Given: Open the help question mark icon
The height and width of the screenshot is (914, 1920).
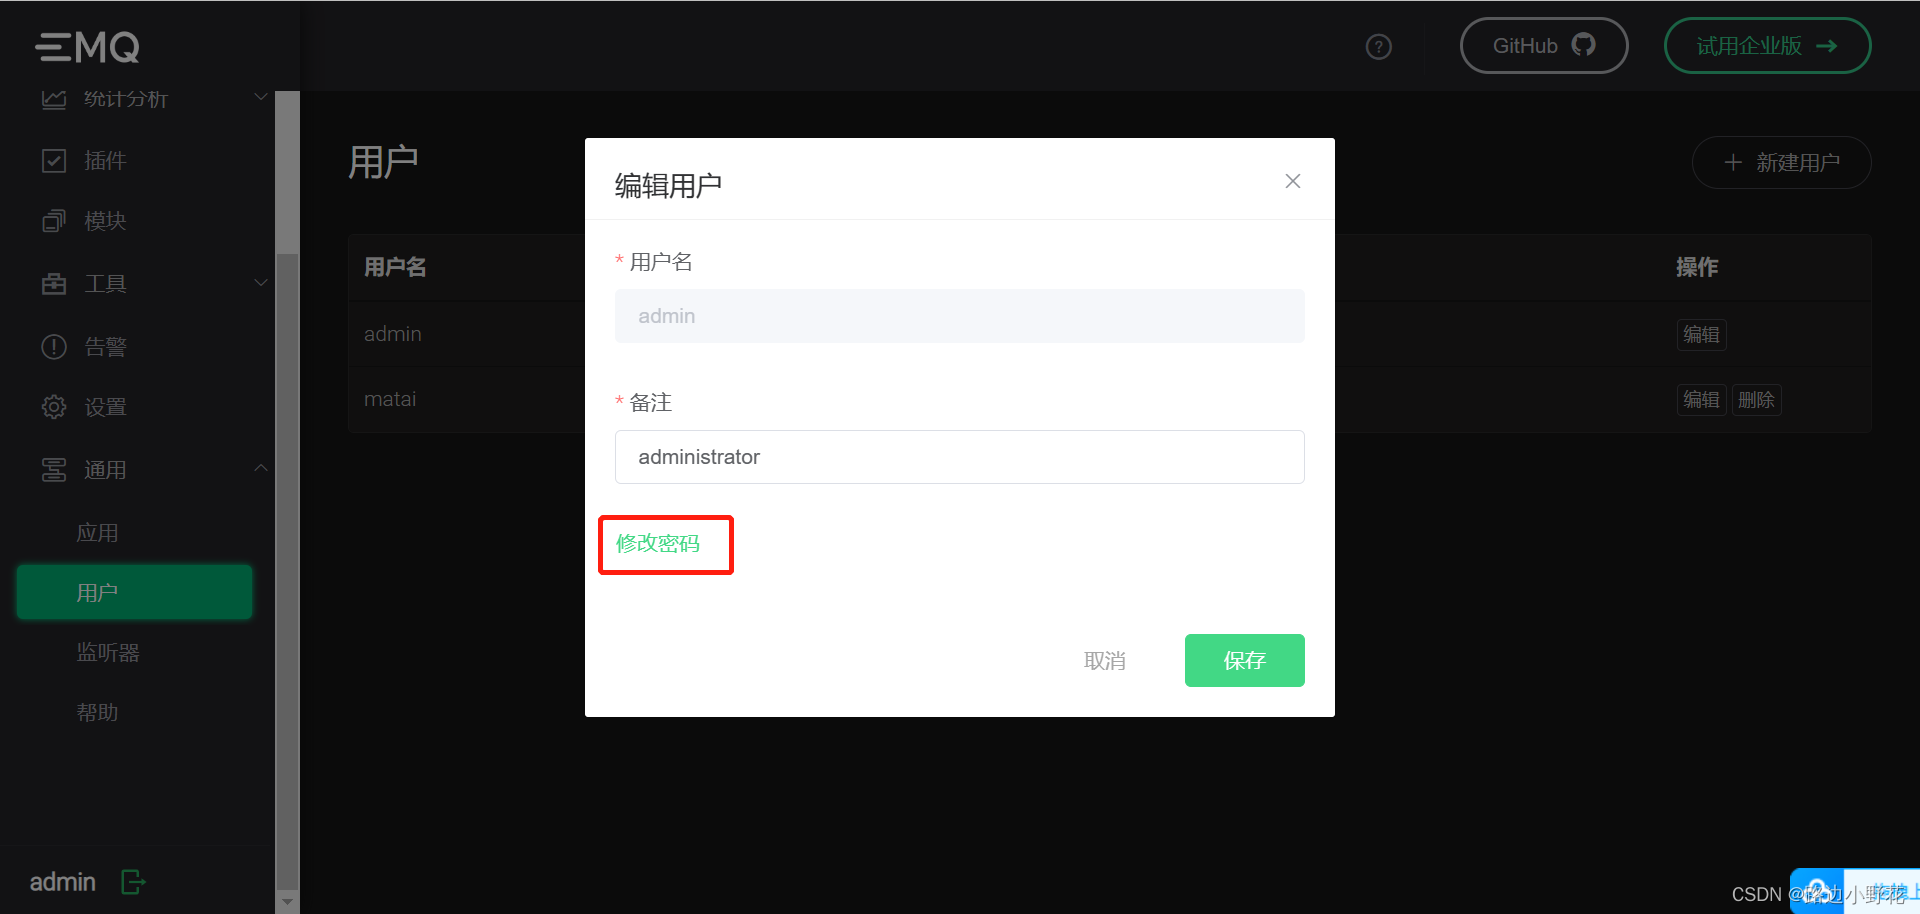Looking at the screenshot, I should [1378, 47].
